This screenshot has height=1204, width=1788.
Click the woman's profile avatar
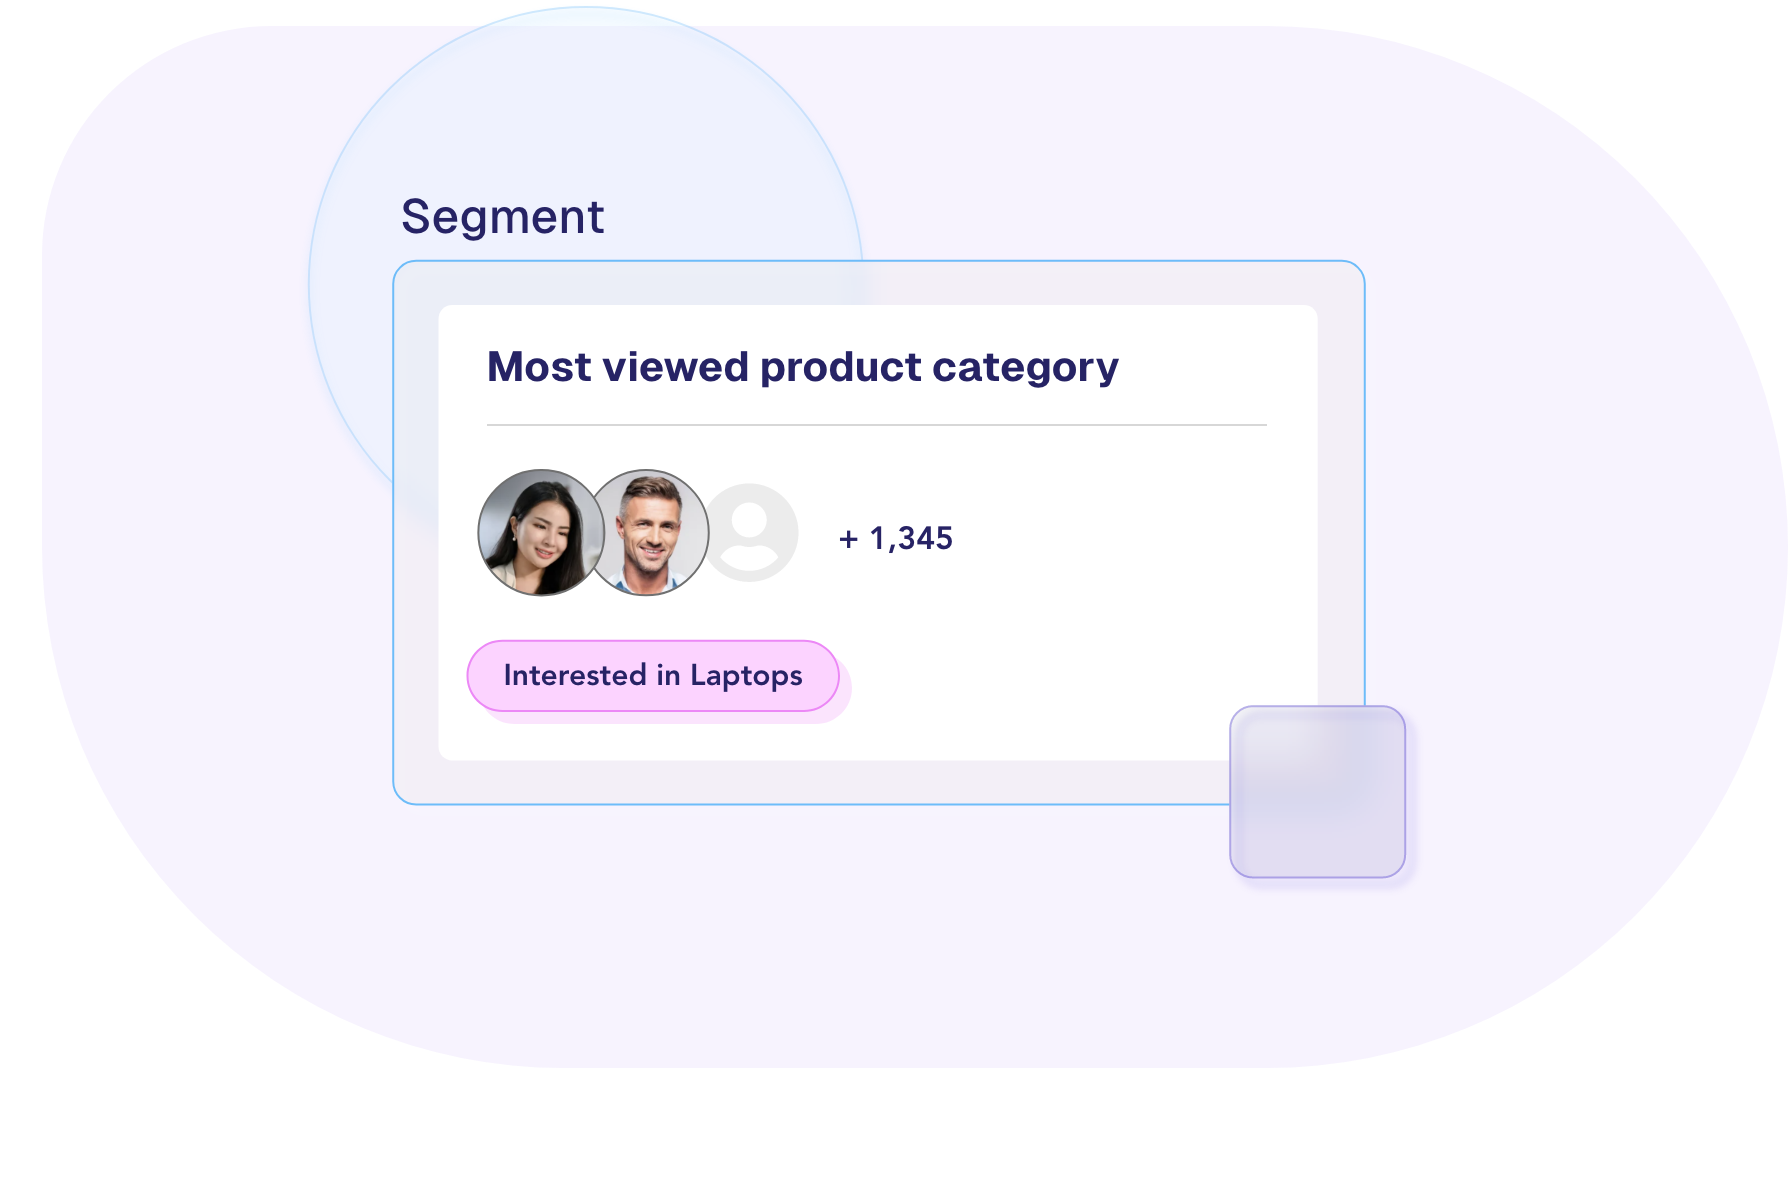coord(541,533)
